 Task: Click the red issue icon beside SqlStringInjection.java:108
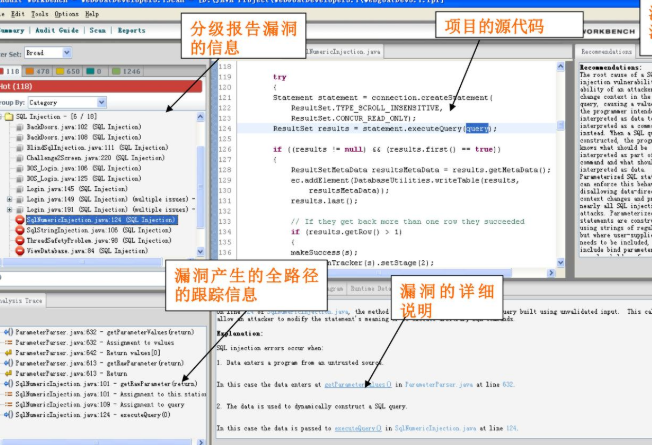coord(20,230)
